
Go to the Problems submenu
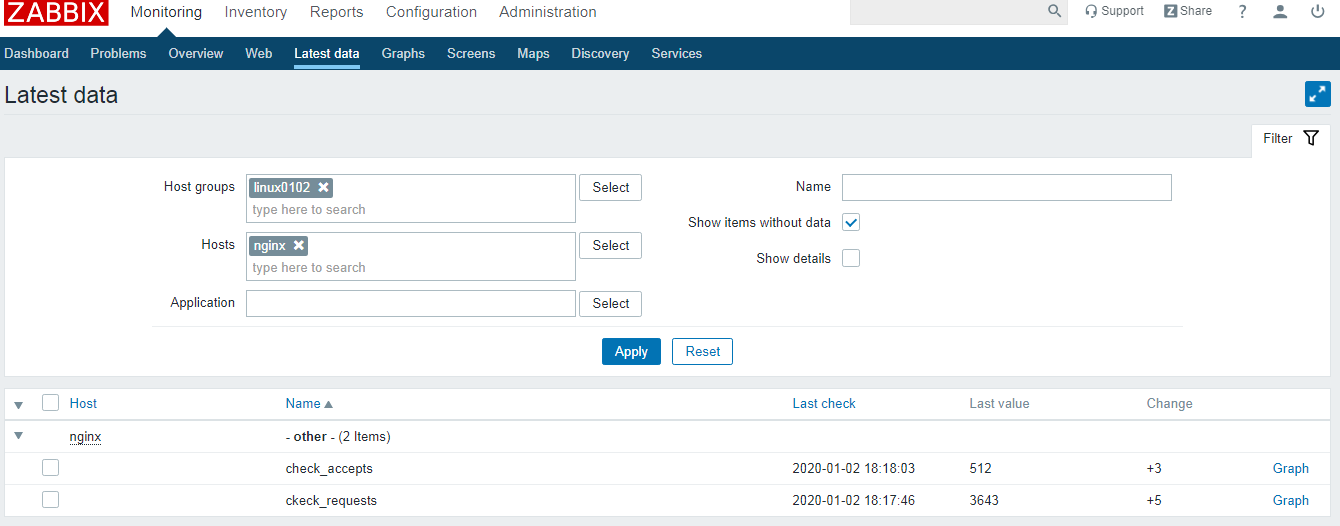tap(118, 54)
